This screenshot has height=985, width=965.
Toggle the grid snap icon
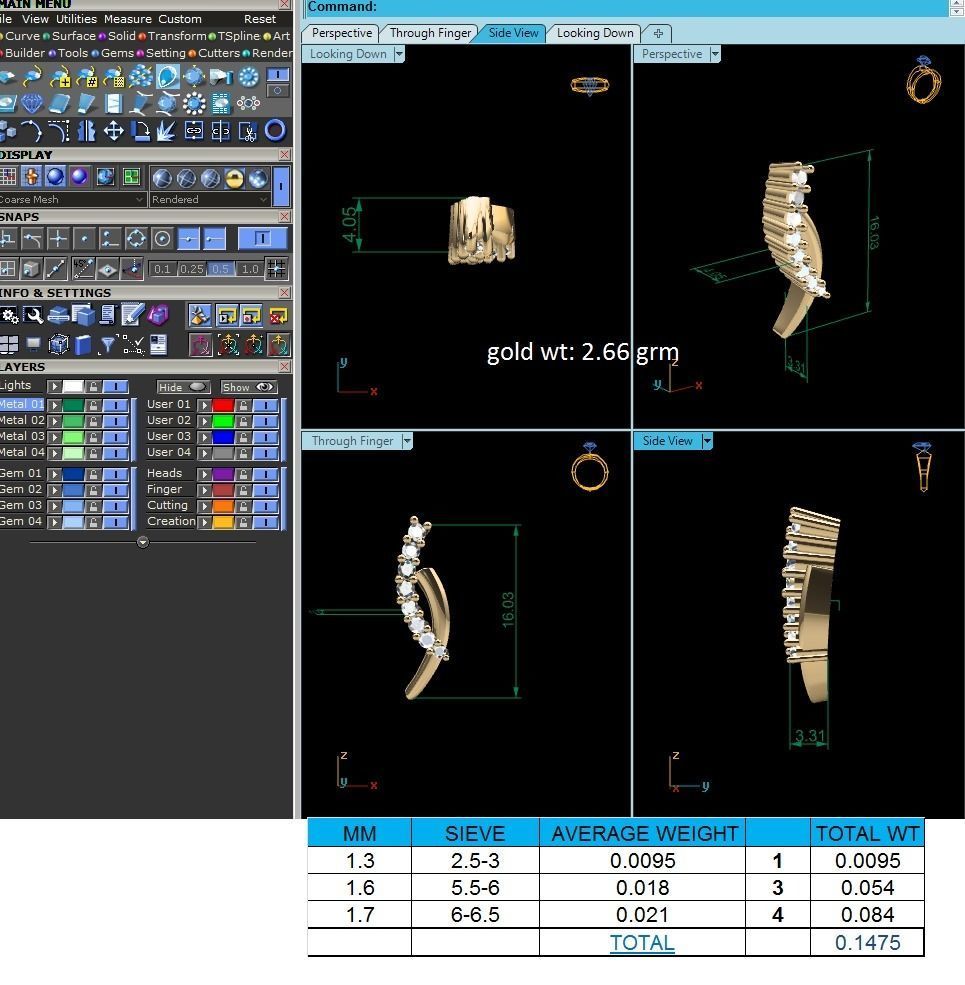pos(276,269)
